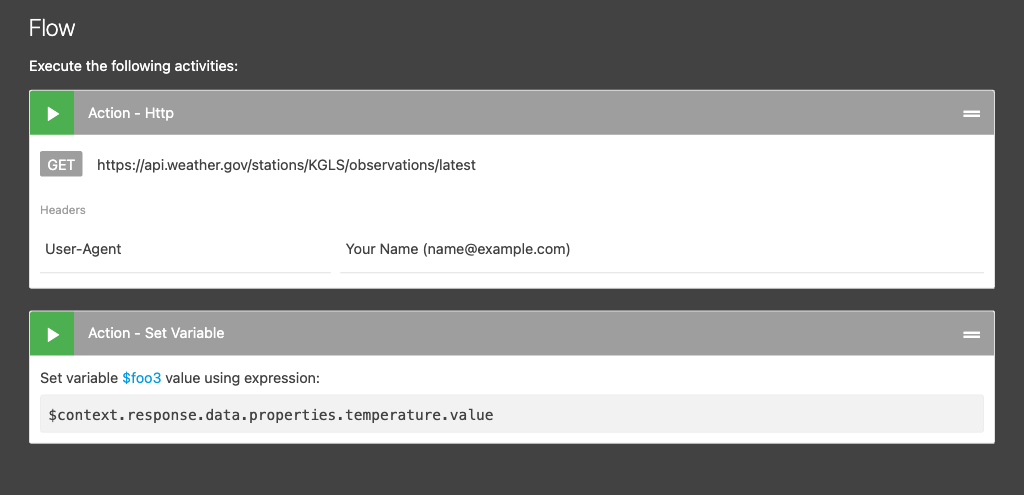The width and height of the screenshot is (1024, 495).
Task: Click the "Action - Http" title text
Action: pyautogui.click(x=131, y=113)
